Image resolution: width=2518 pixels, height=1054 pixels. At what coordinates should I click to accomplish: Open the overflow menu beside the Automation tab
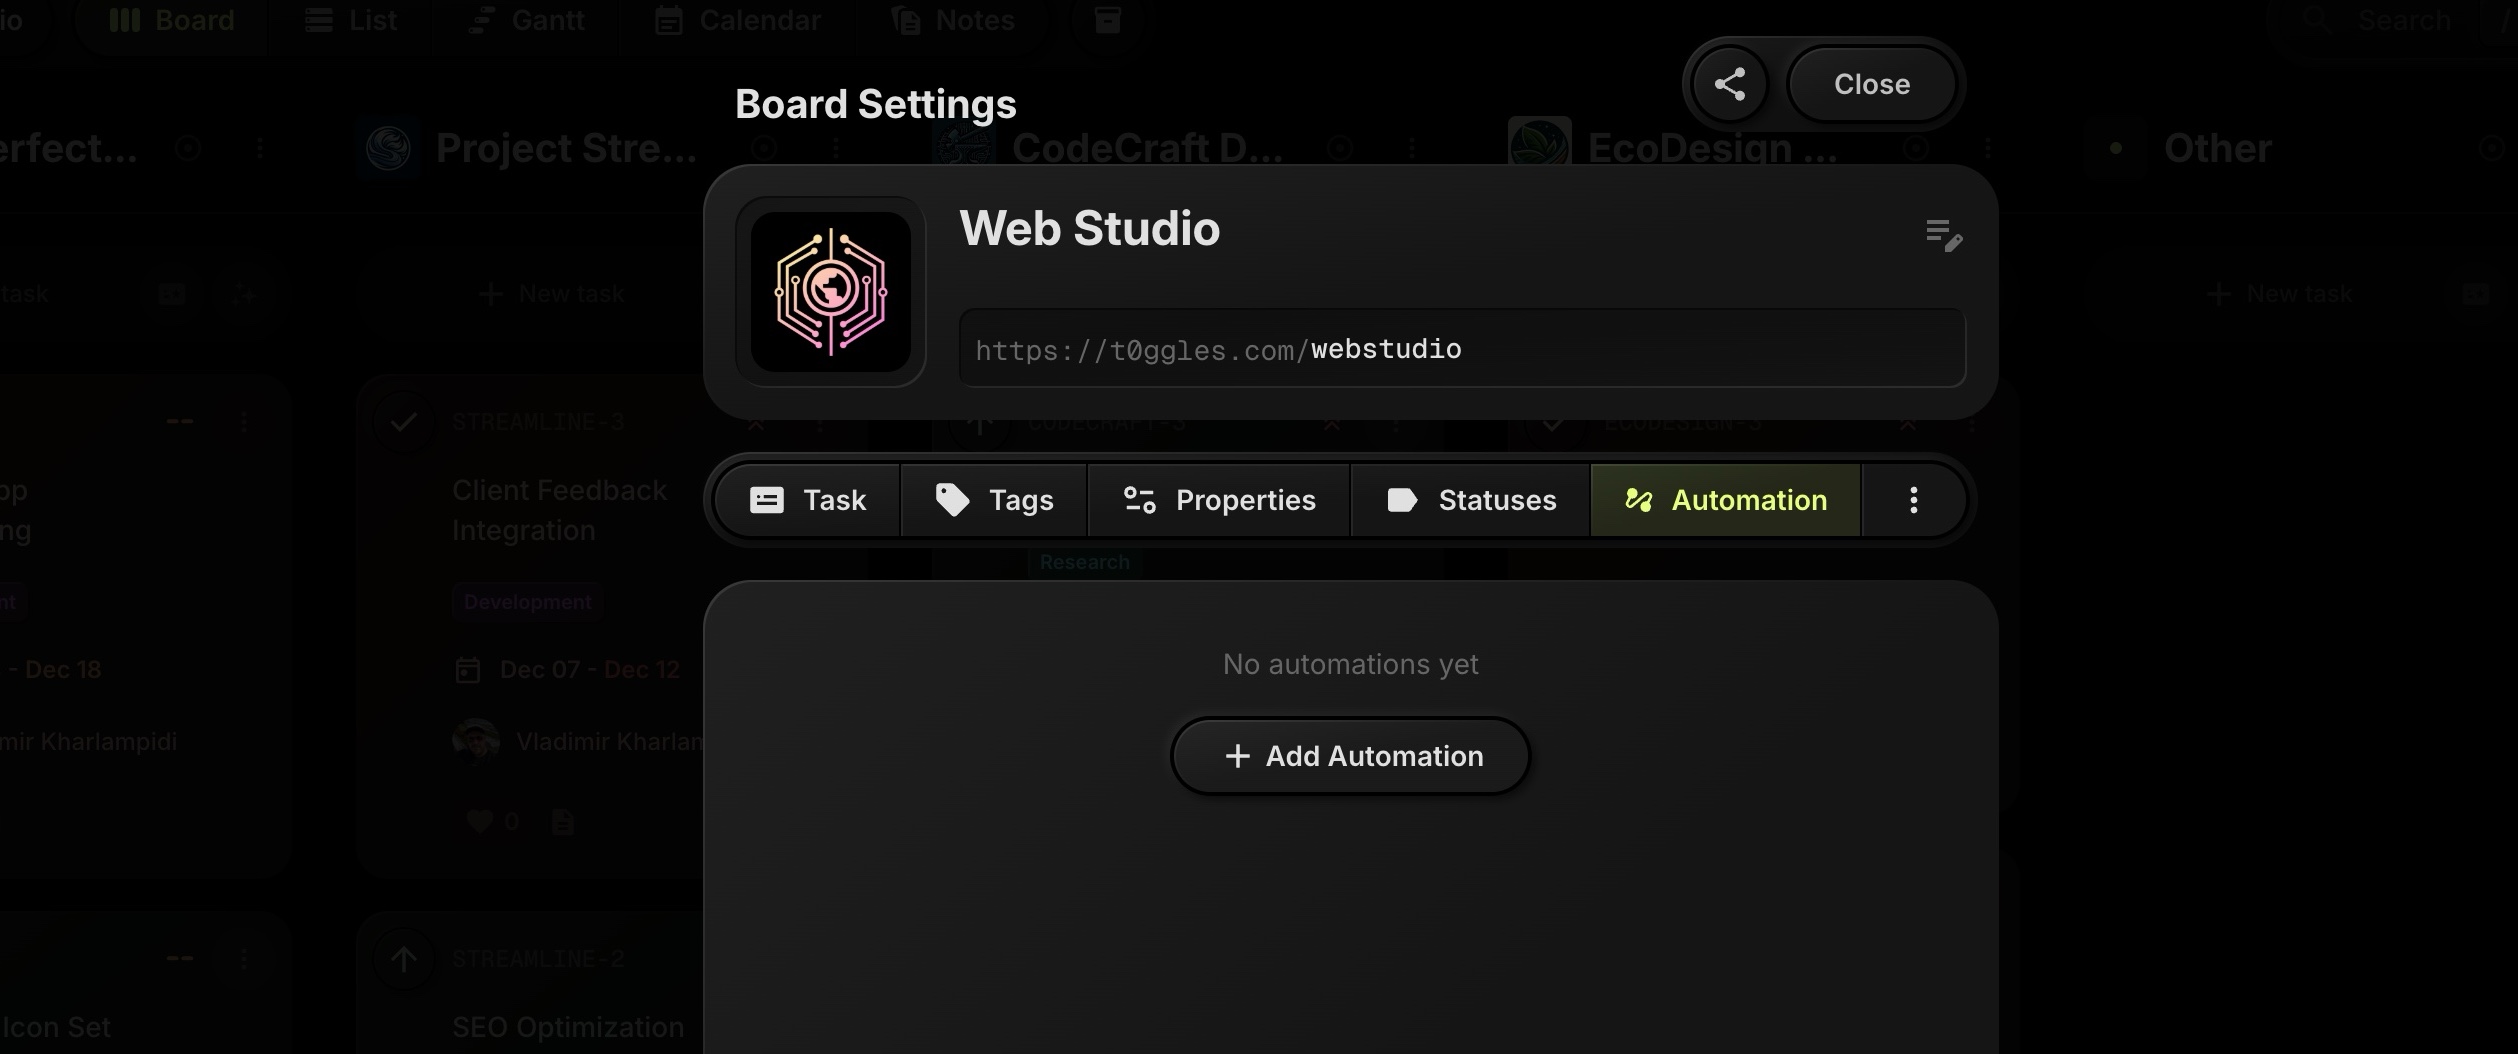click(x=1913, y=500)
